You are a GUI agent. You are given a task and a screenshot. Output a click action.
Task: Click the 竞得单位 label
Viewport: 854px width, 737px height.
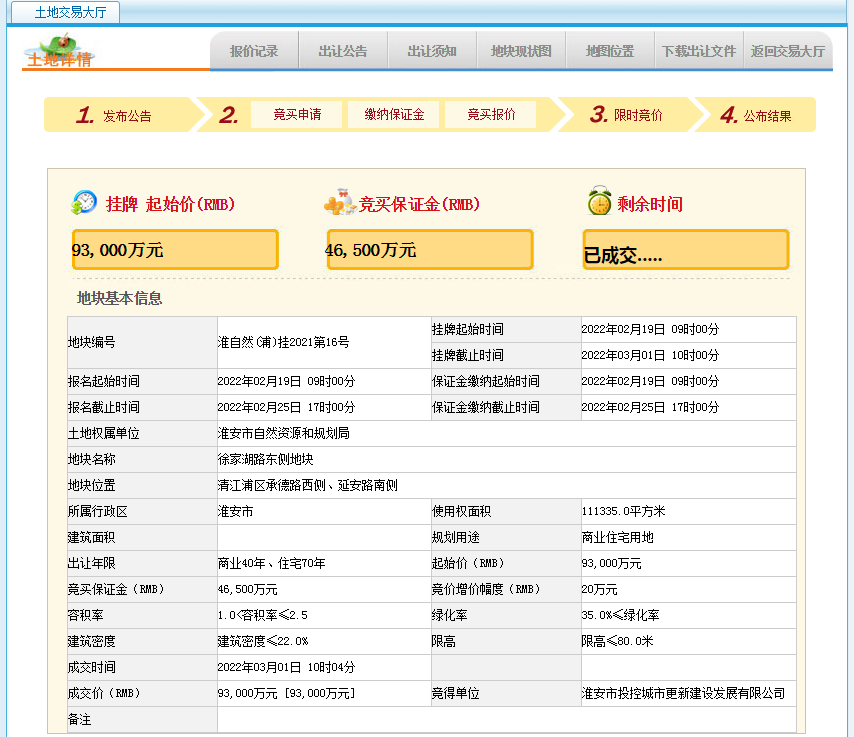pyautogui.click(x=455, y=693)
